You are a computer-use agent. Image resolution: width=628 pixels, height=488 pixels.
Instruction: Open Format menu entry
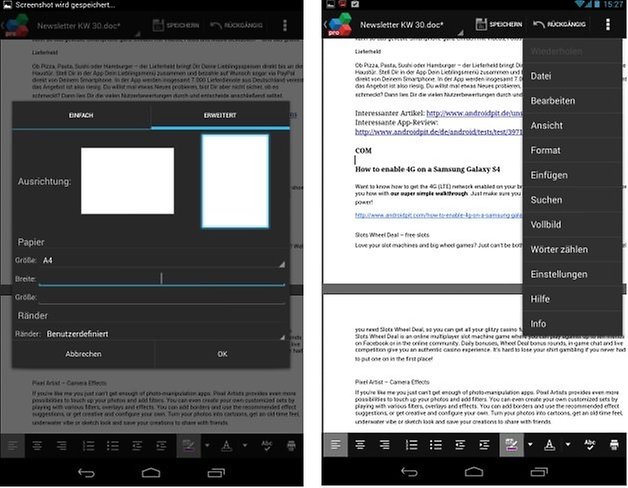point(573,150)
